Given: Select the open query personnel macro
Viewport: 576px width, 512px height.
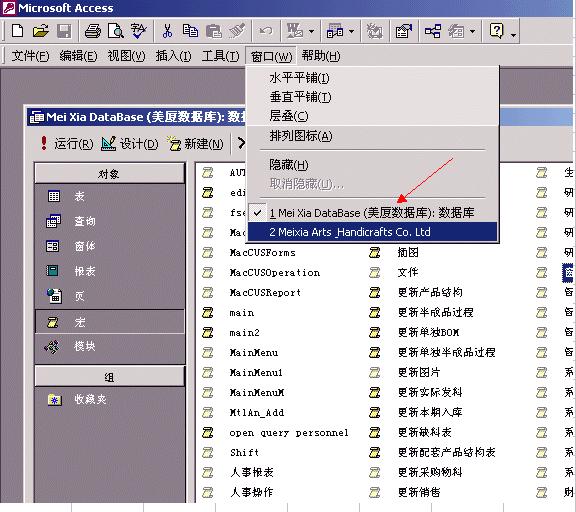Looking at the screenshot, I should click(x=289, y=433).
